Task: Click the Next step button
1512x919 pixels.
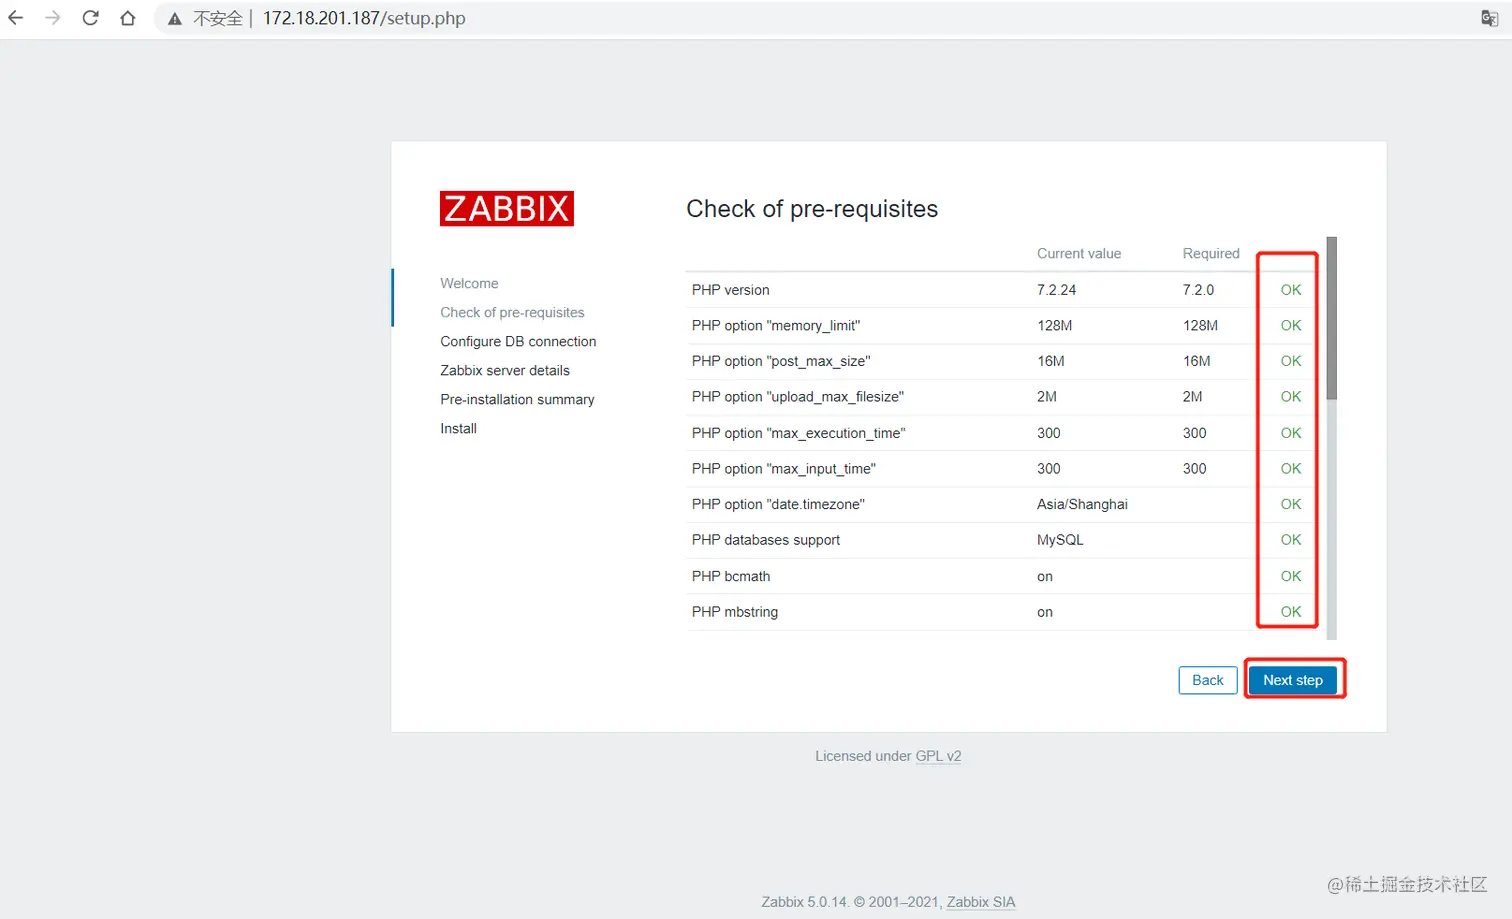Action: click(1293, 680)
